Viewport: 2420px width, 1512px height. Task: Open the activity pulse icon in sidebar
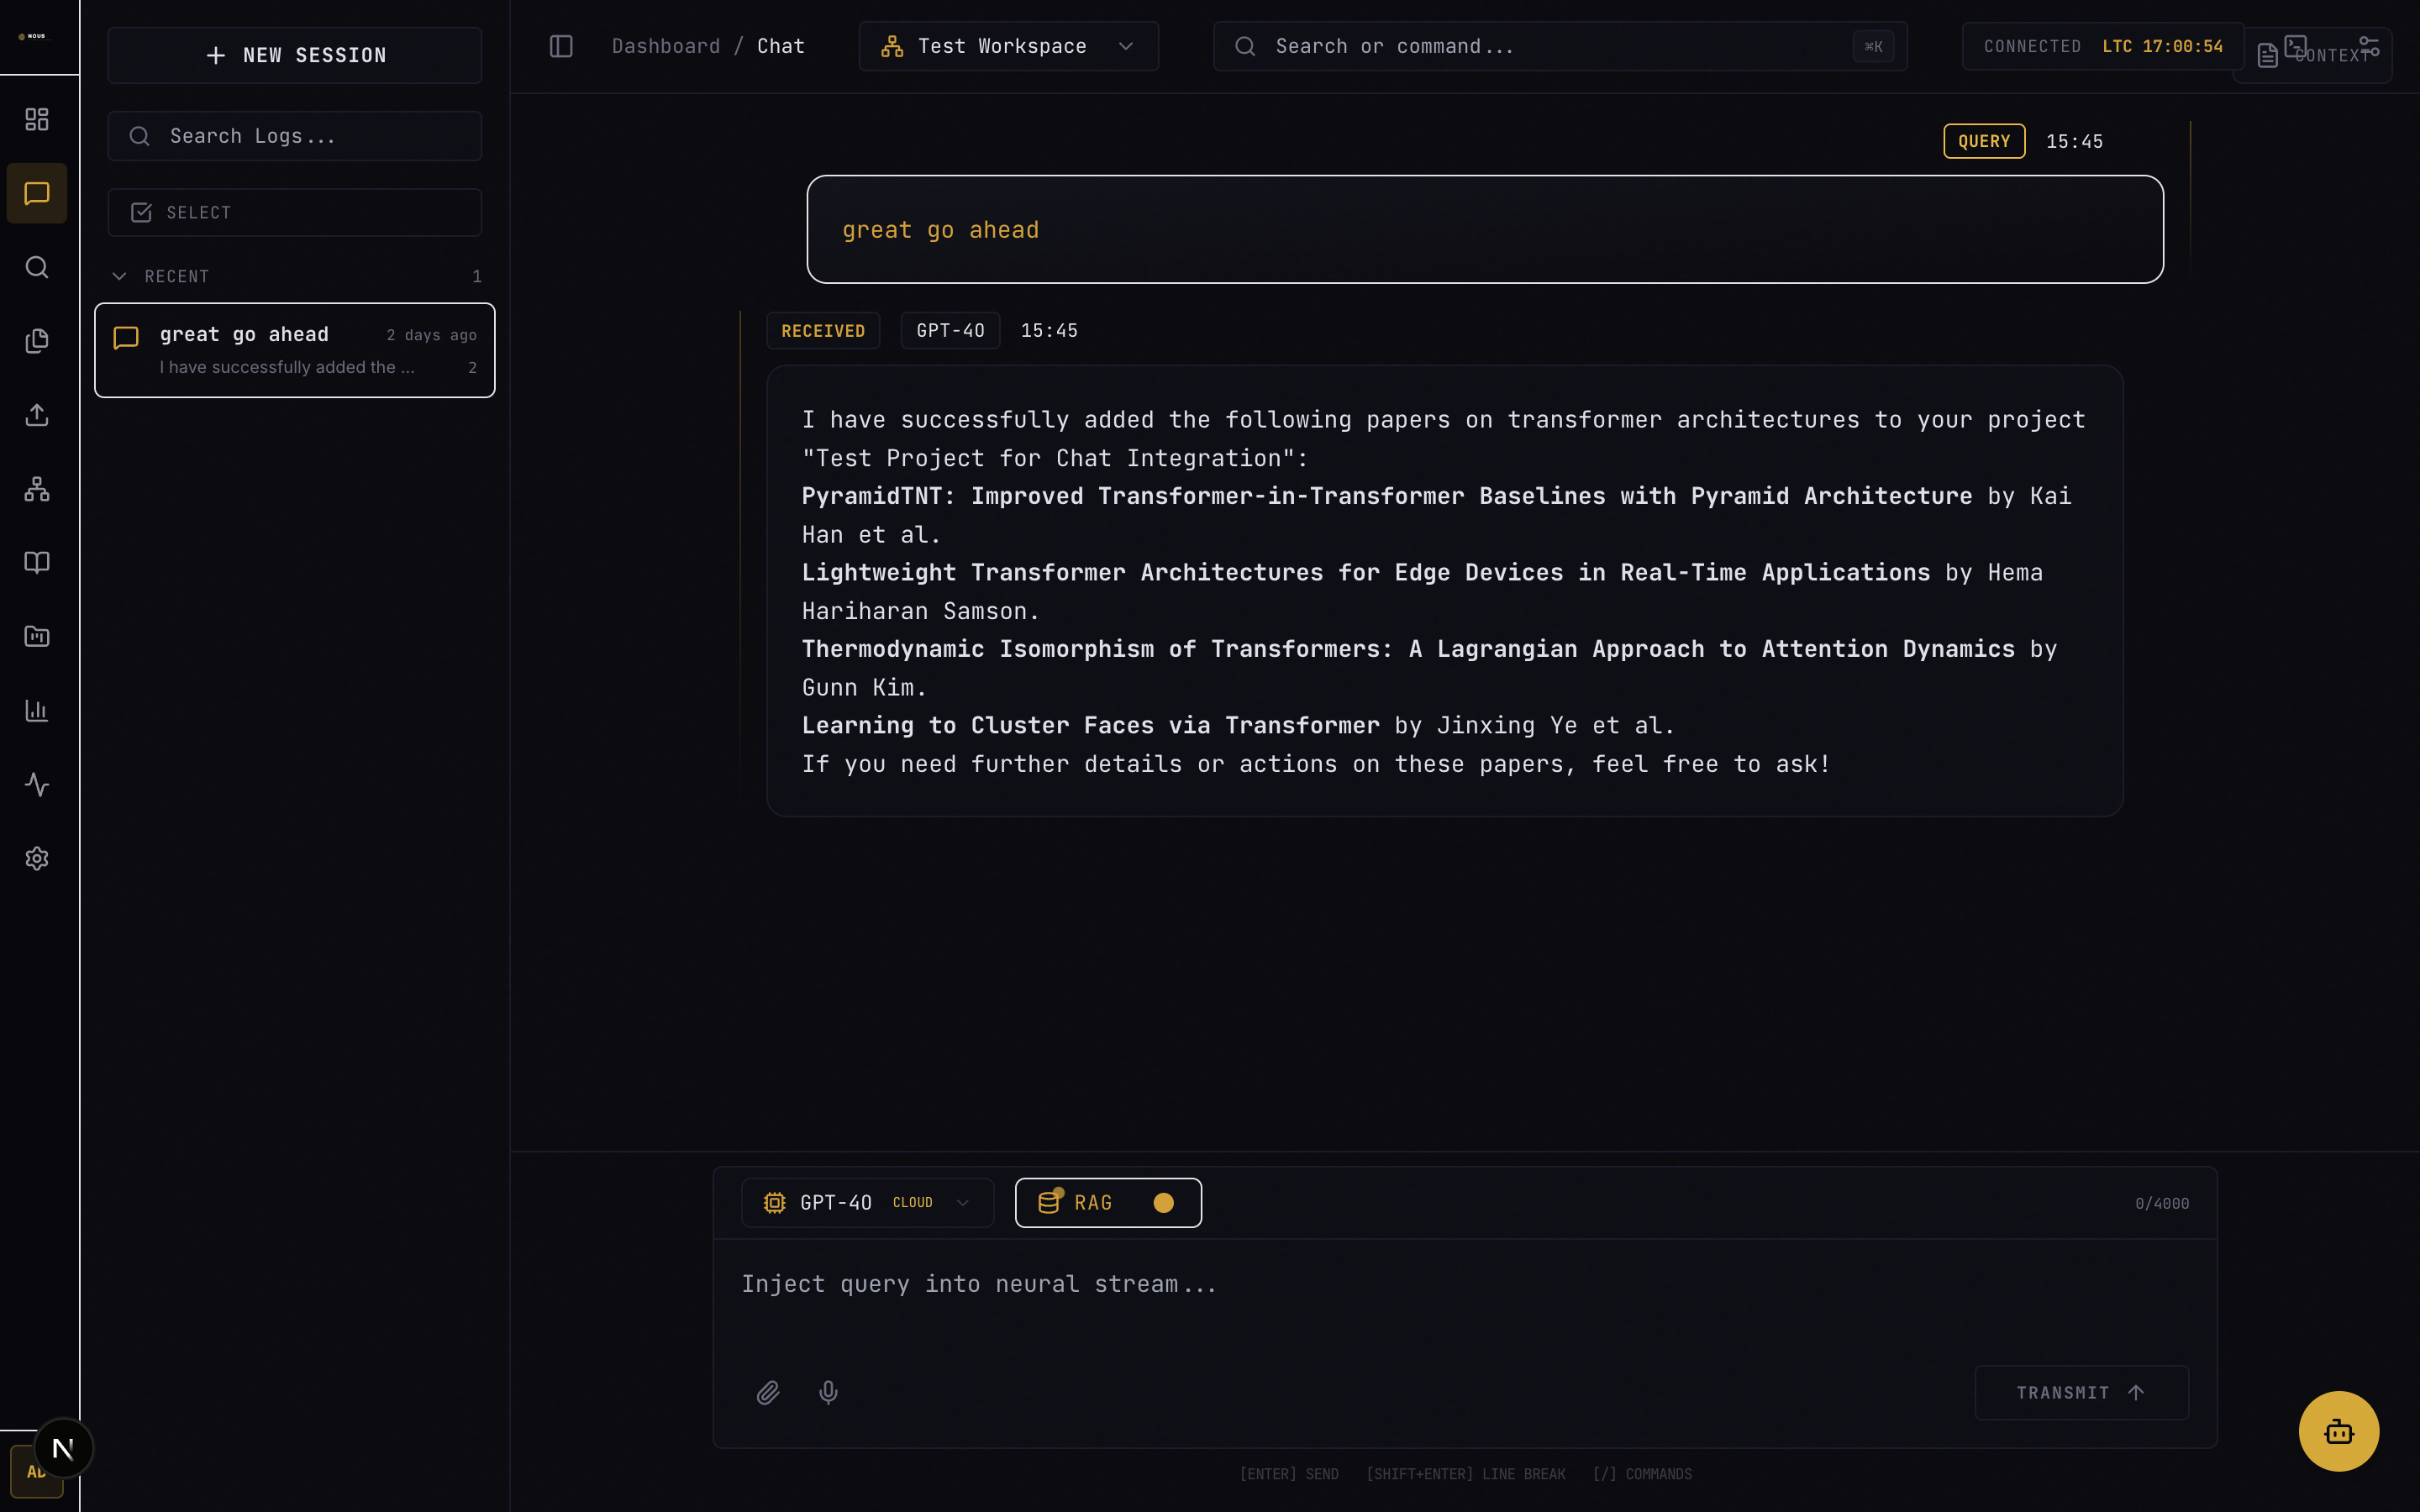tap(37, 785)
